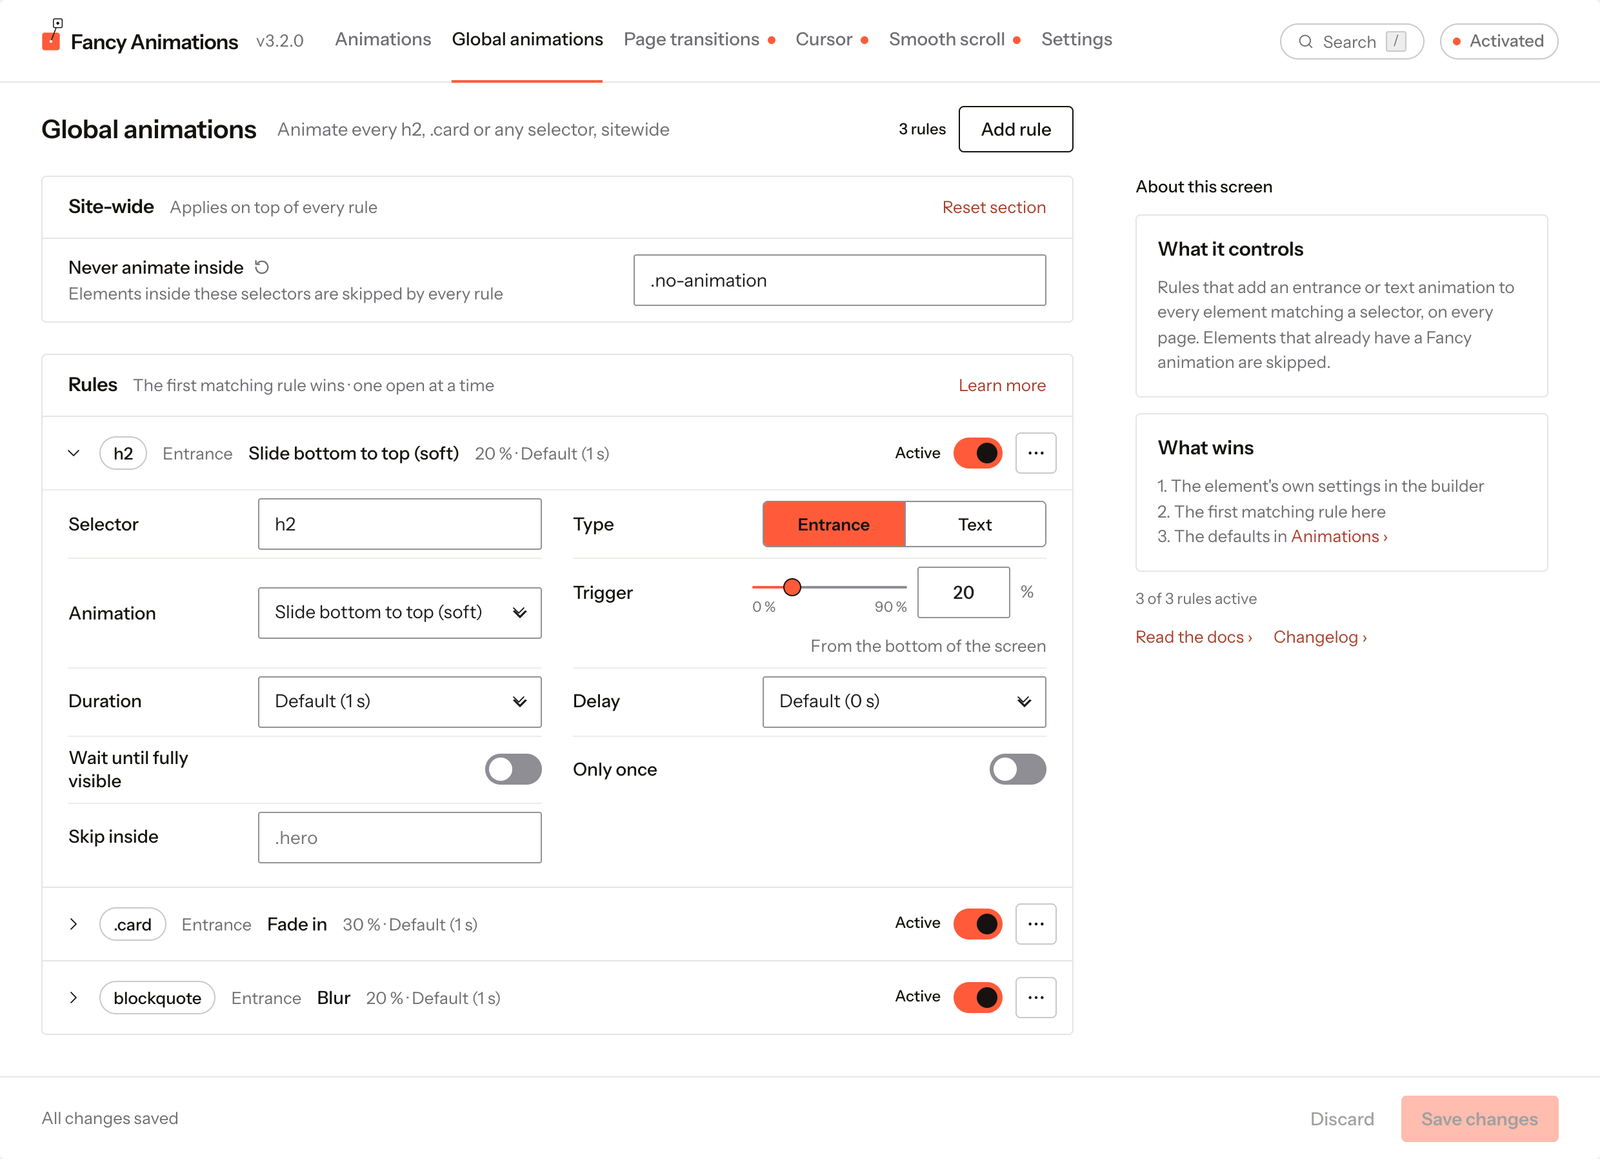Enable Wait until fully visible switch
Viewport: 1600px width, 1159px height.
(x=513, y=769)
